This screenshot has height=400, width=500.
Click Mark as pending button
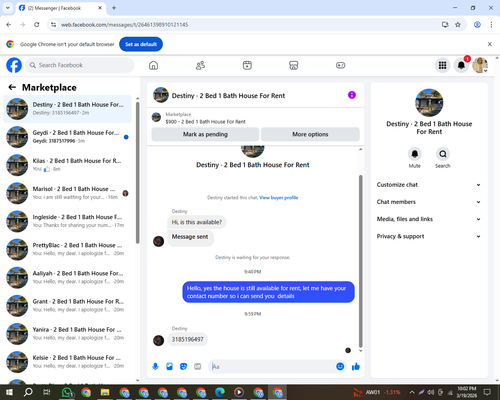pos(205,134)
